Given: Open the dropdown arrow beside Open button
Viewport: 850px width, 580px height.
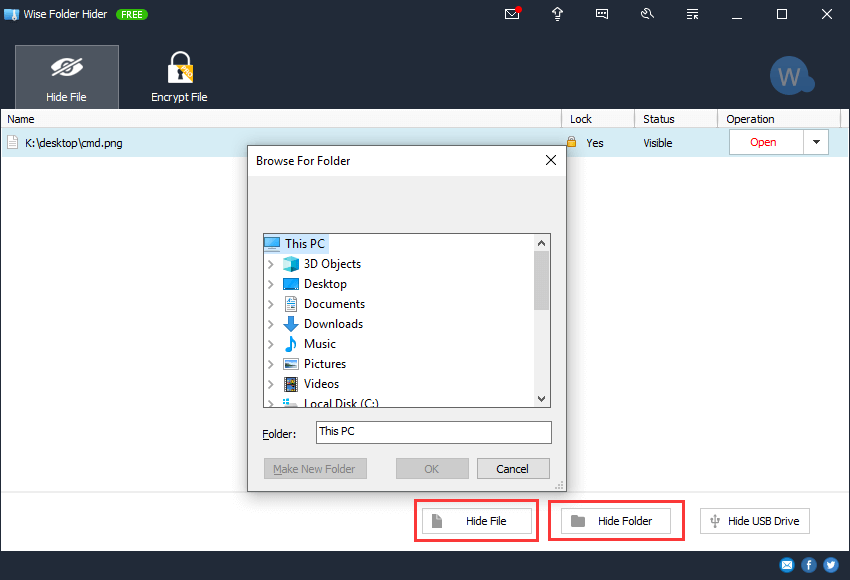Looking at the screenshot, I should pyautogui.click(x=816, y=142).
